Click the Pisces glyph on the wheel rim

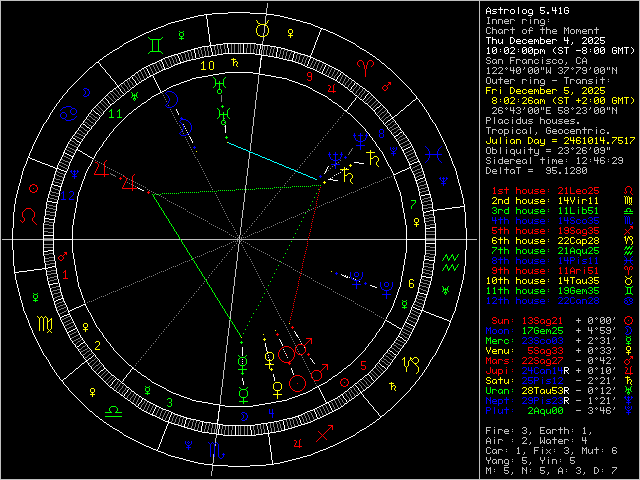pyautogui.click(x=433, y=153)
